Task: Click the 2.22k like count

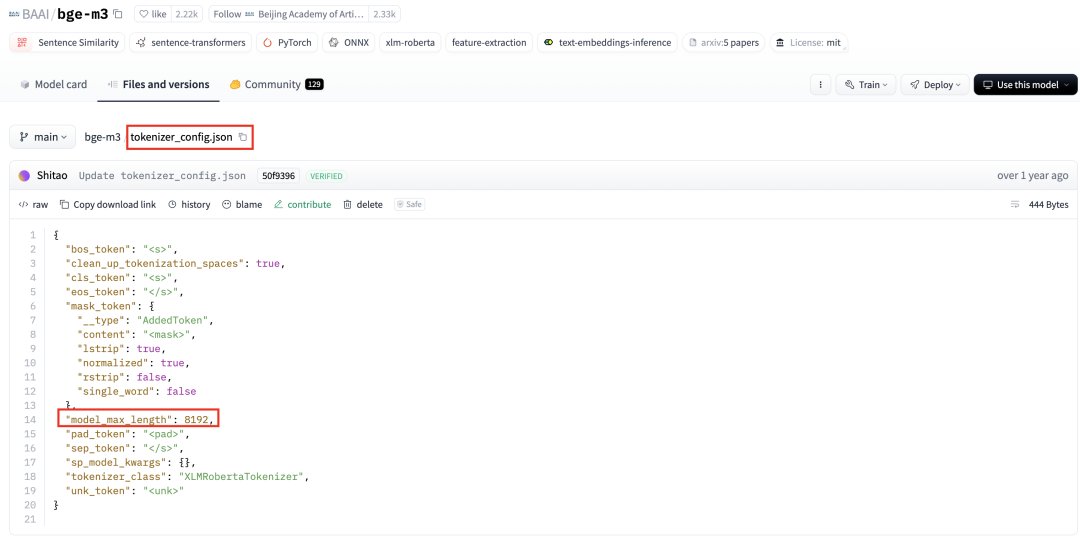Action: [186, 14]
